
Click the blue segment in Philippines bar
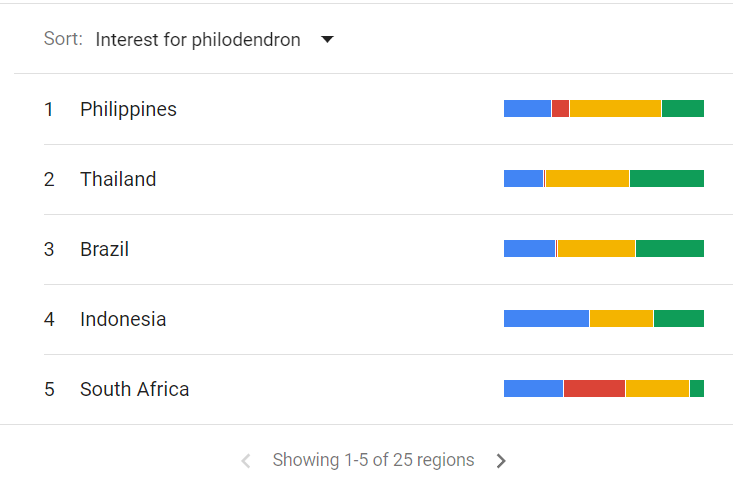click(x=527, y=109)
